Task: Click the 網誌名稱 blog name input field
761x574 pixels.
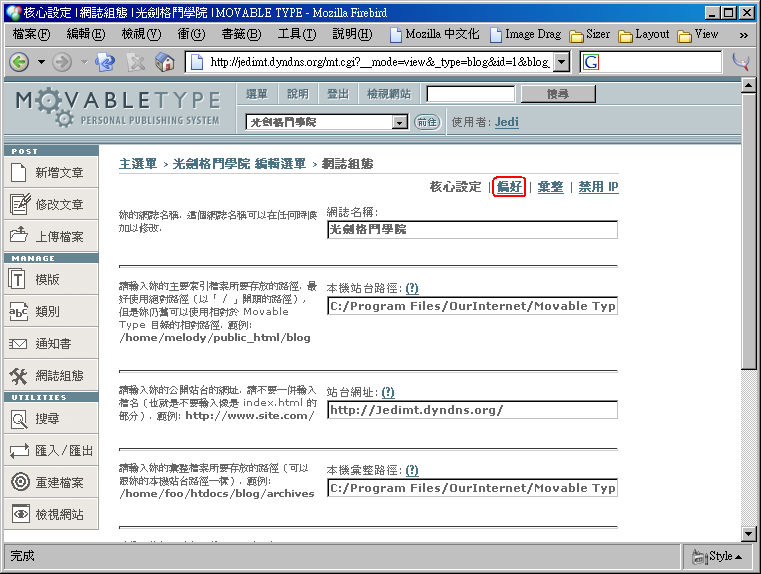Action: [472, 230]
